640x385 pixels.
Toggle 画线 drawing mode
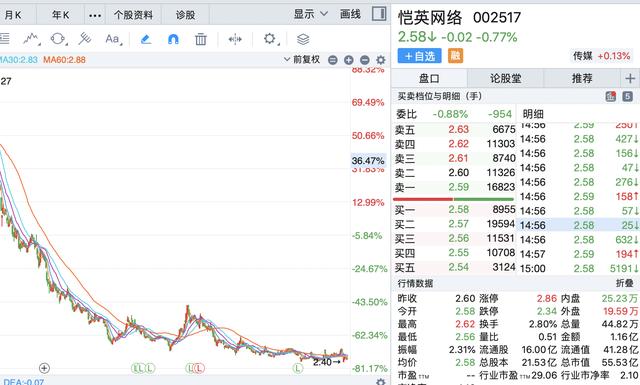pos(350,14)
